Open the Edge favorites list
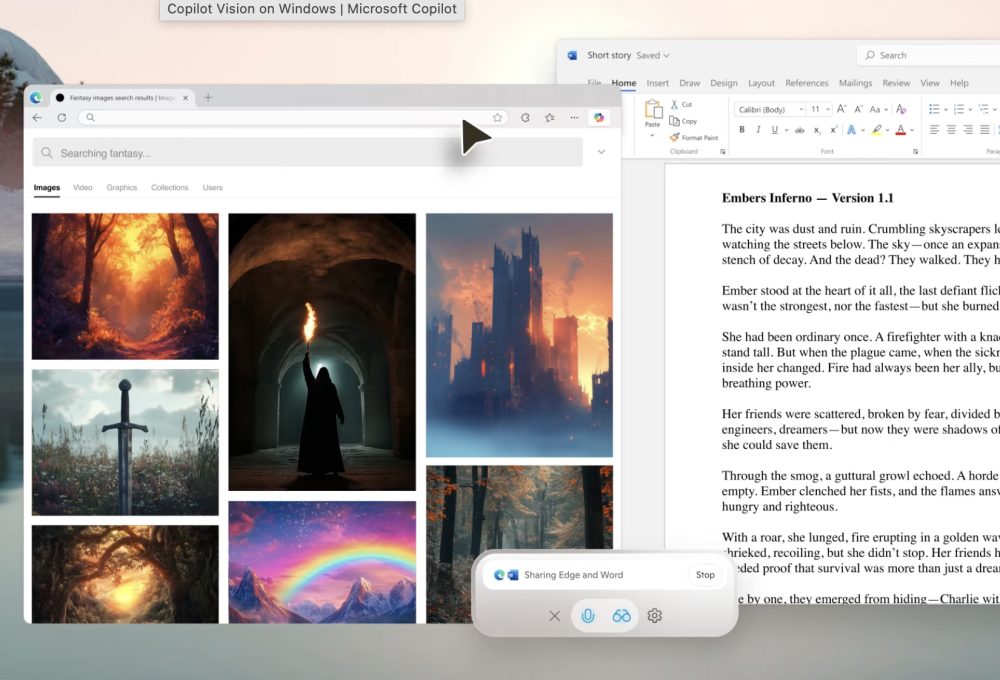This screenshot has width=1000, height=680. click(x=550, y=117)
